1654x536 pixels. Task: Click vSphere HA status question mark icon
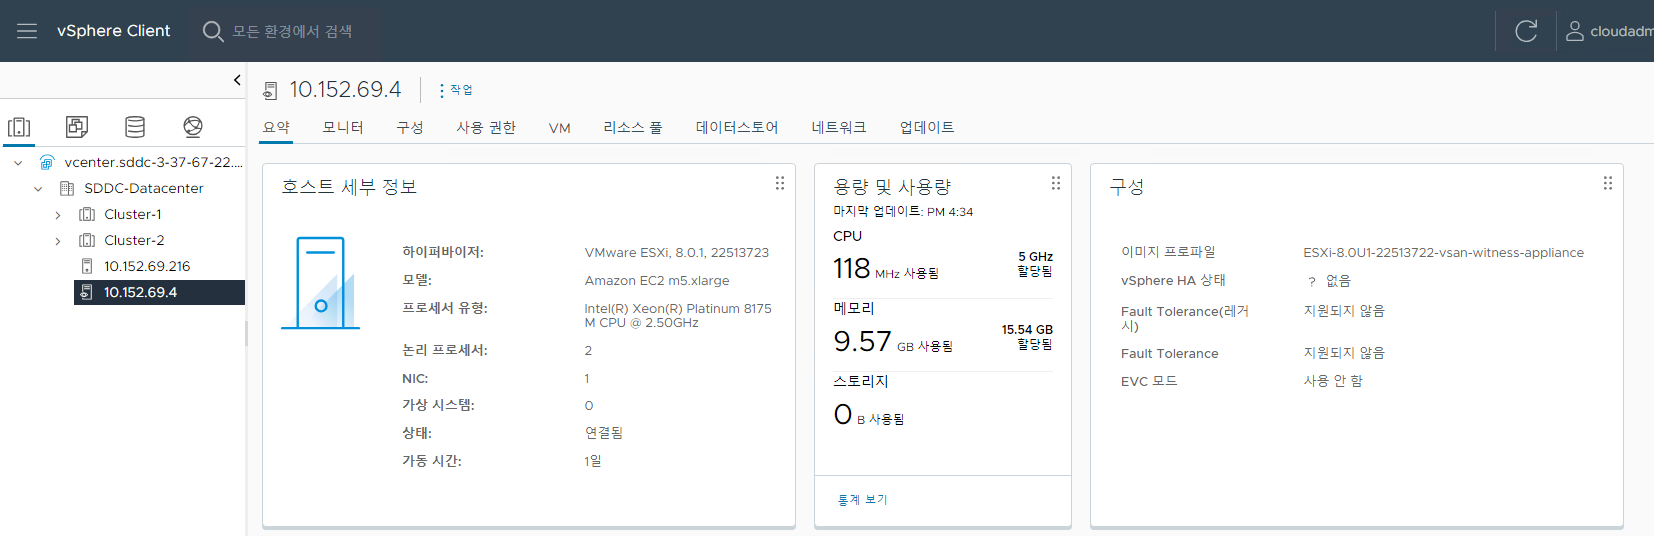point(1312,282)
